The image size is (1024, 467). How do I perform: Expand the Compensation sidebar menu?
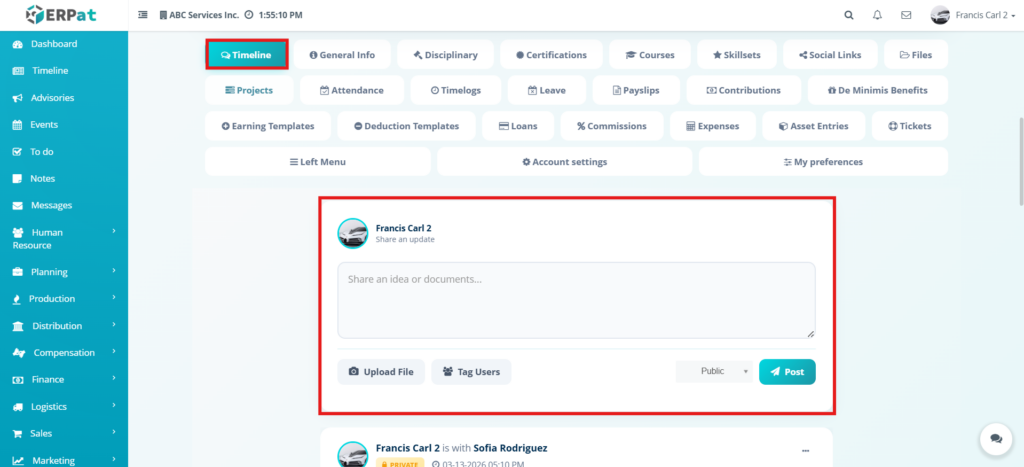64,352
